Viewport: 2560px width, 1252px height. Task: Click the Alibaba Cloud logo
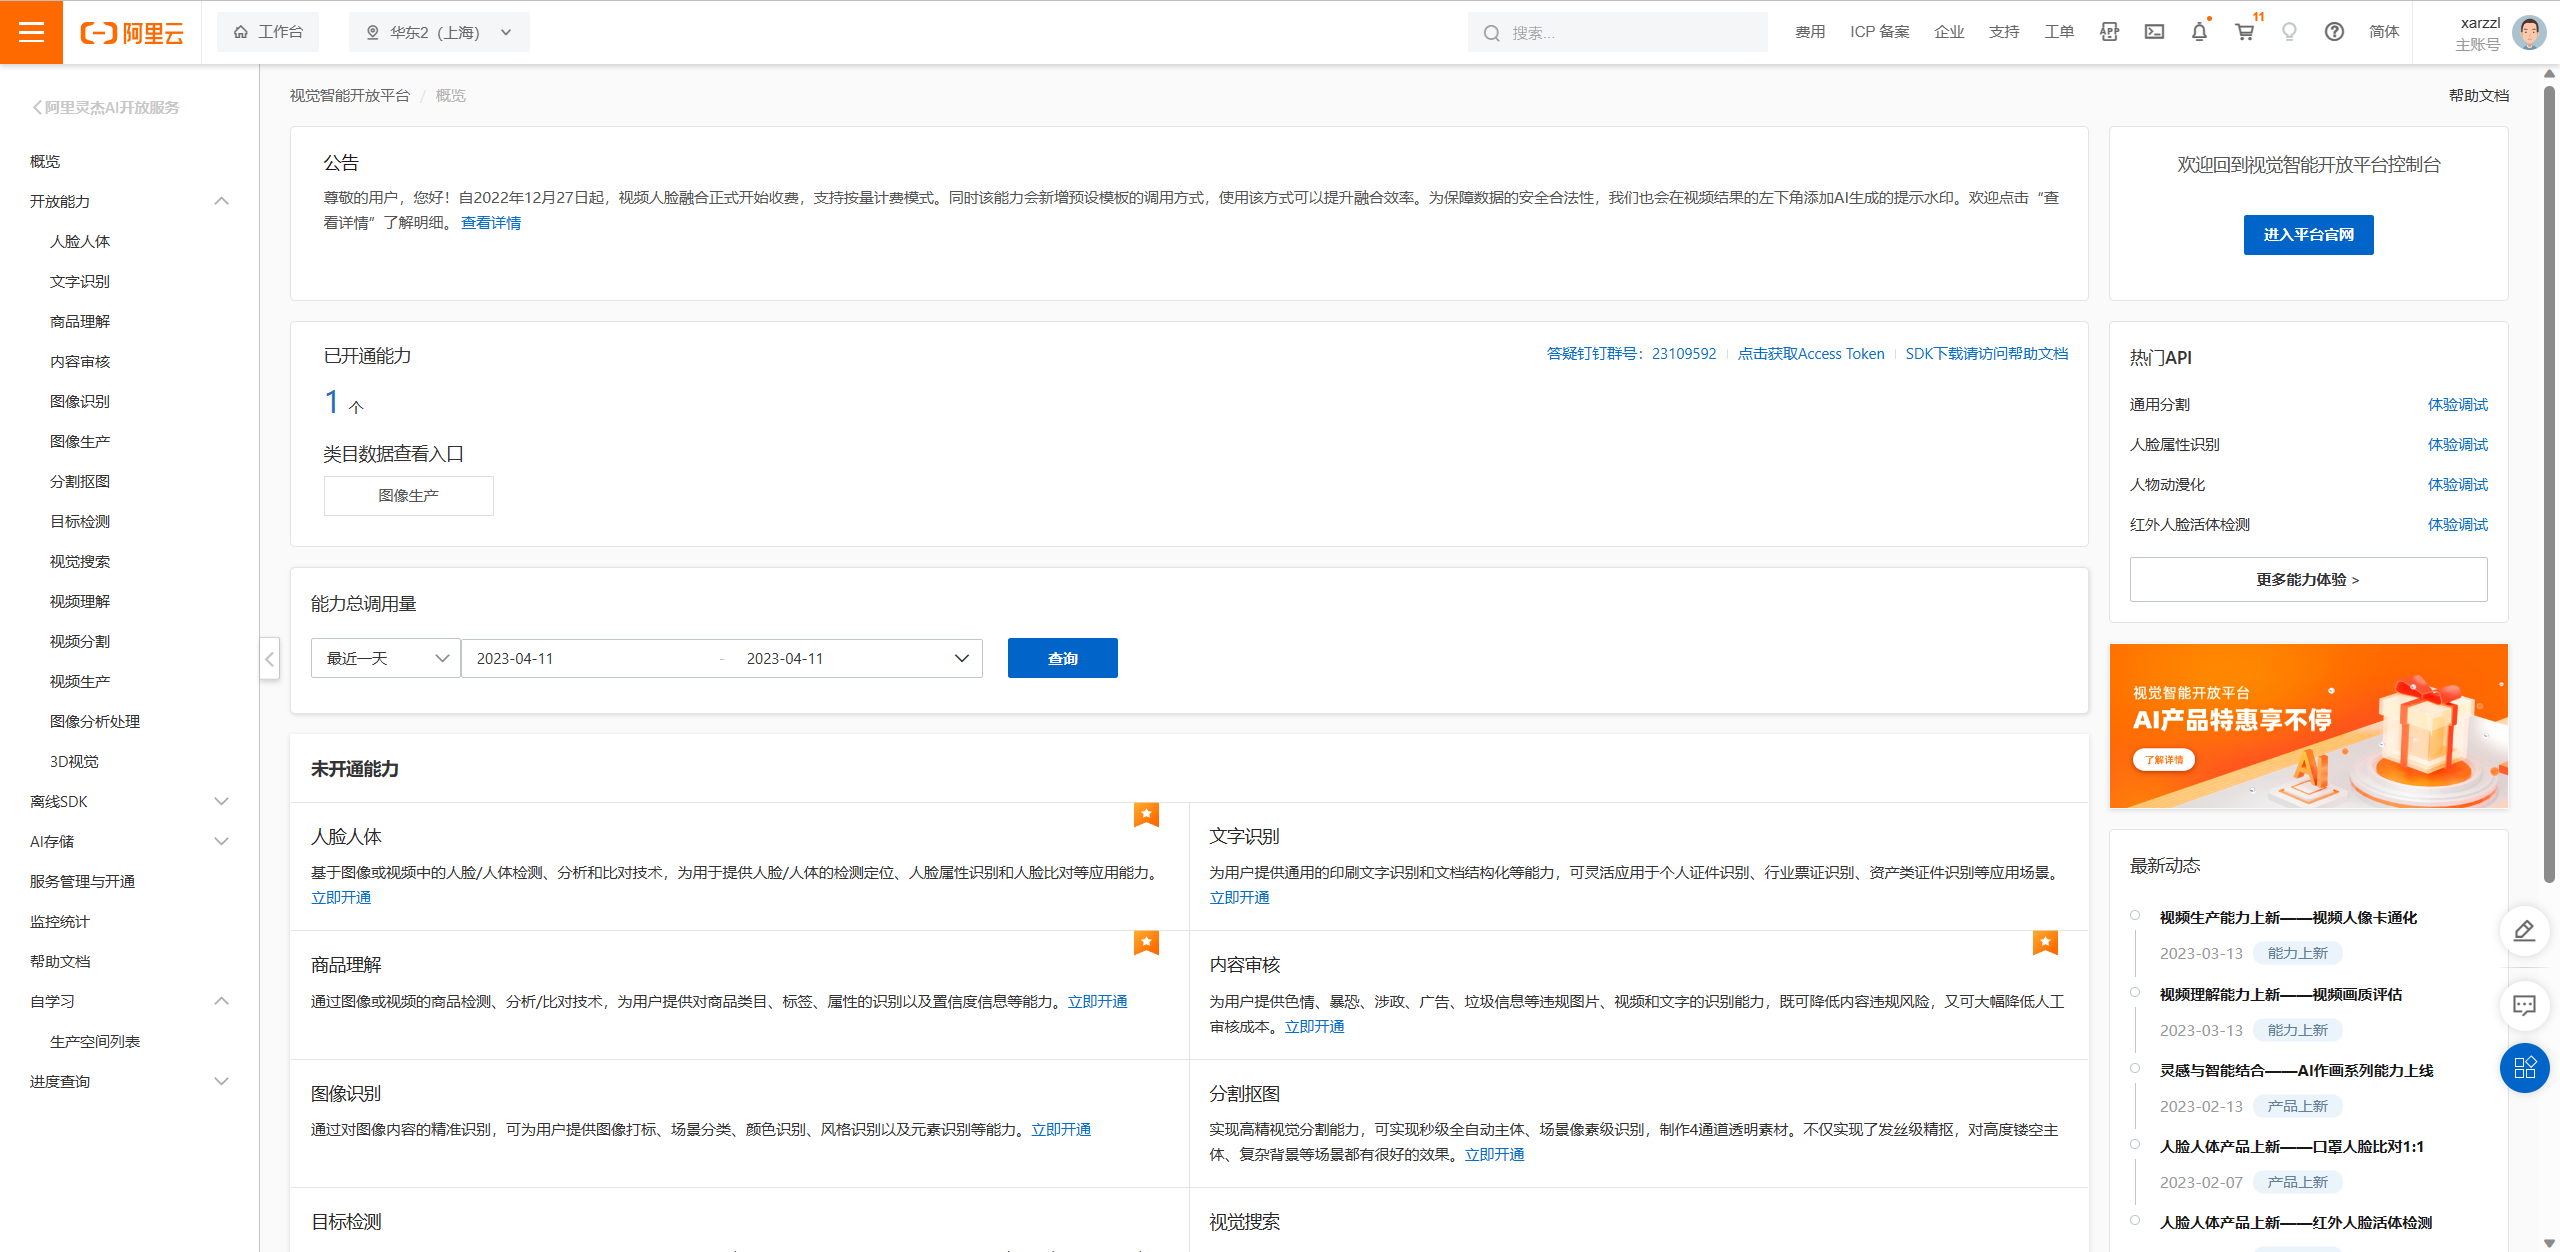132,33
